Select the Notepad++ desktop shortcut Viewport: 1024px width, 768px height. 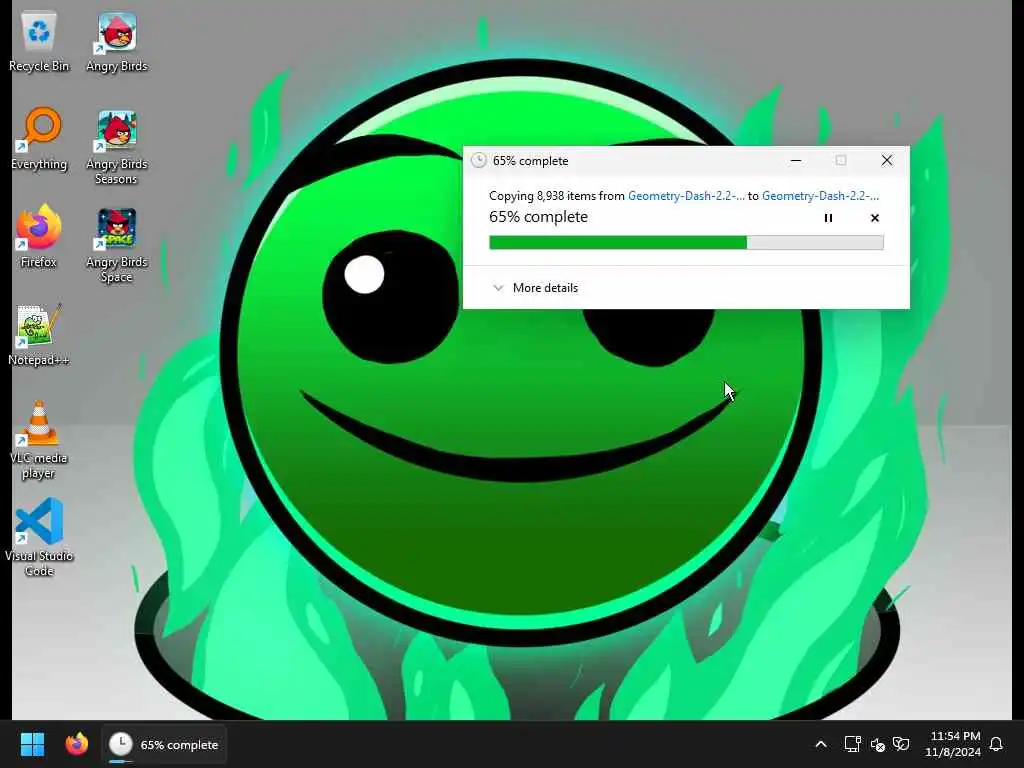(39, 334)
